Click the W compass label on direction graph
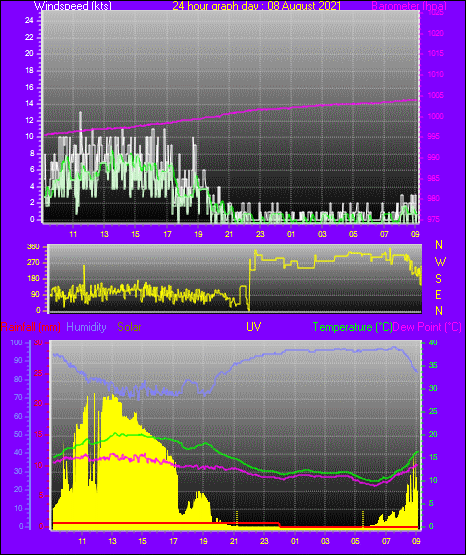This screenshot has width=466, height=555. click(x=440, y=262)
